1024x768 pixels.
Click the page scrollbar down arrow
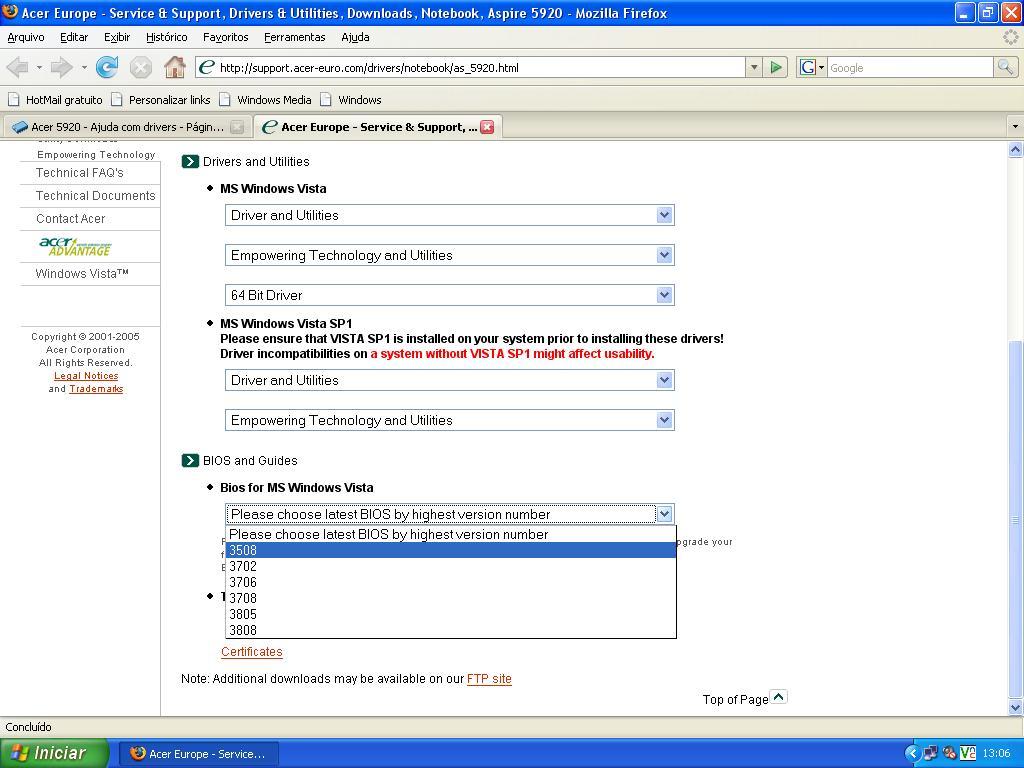(x=1015, y=707)
